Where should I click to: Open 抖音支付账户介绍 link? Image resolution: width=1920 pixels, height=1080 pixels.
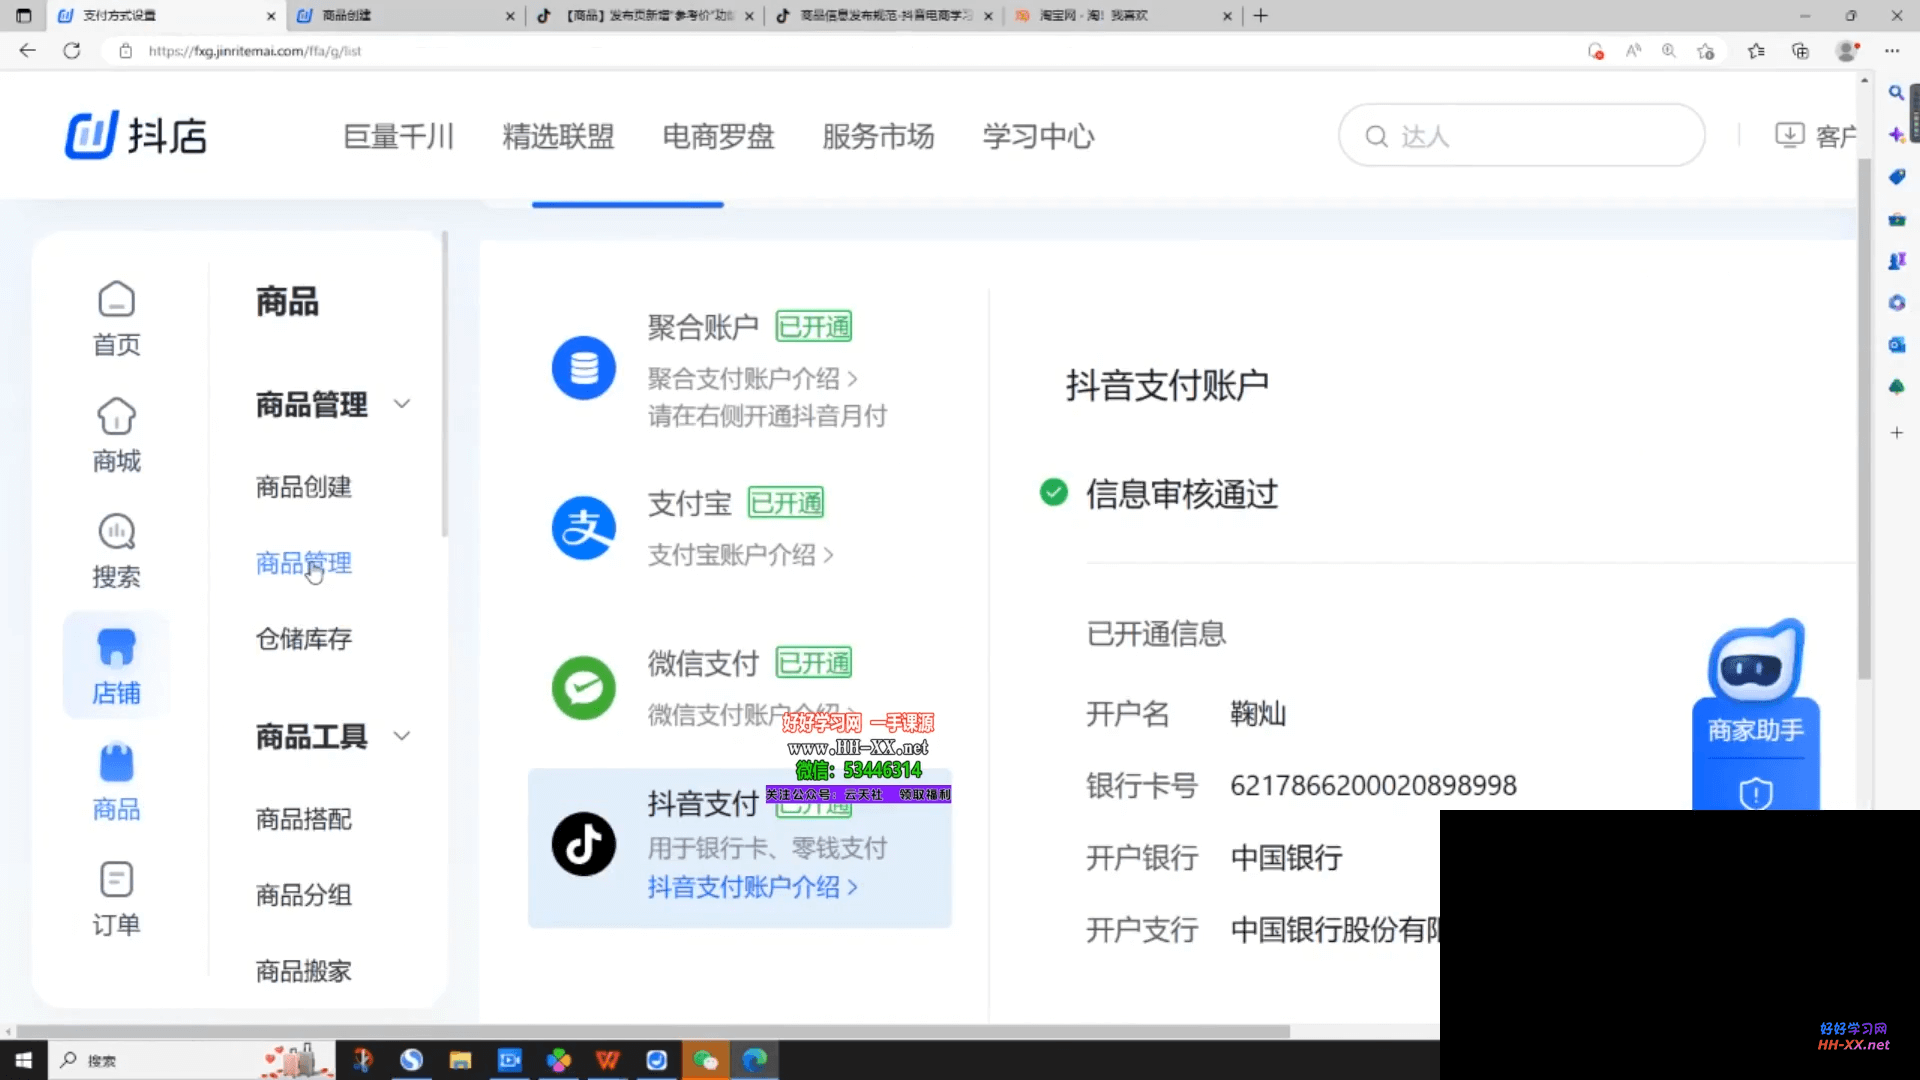[753, 887]
